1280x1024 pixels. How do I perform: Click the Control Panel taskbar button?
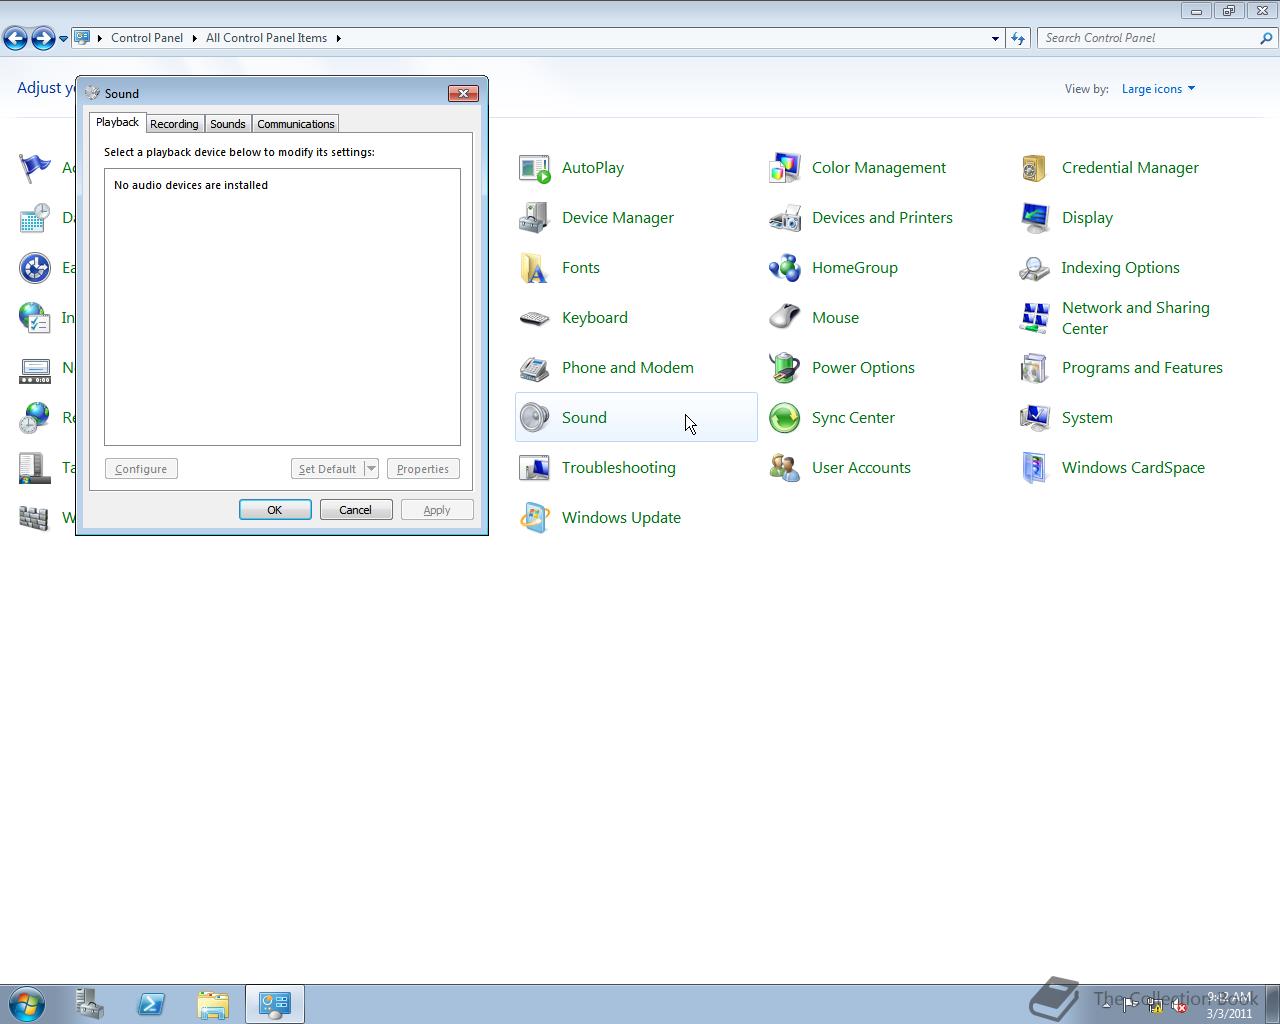(x=275, y=1004)
